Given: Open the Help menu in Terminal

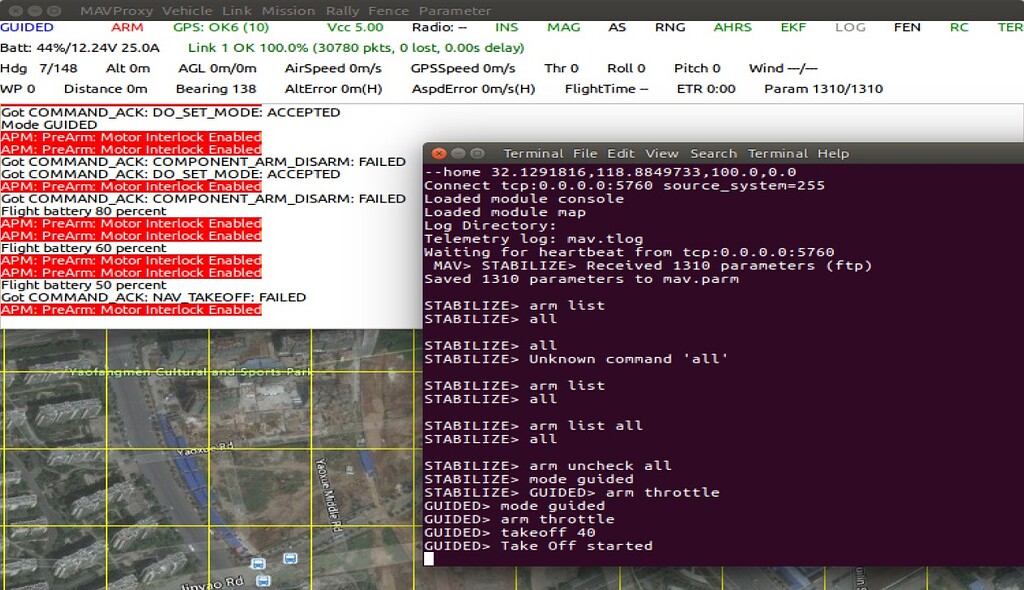Looking at the screenshot, I should point(833,153).
